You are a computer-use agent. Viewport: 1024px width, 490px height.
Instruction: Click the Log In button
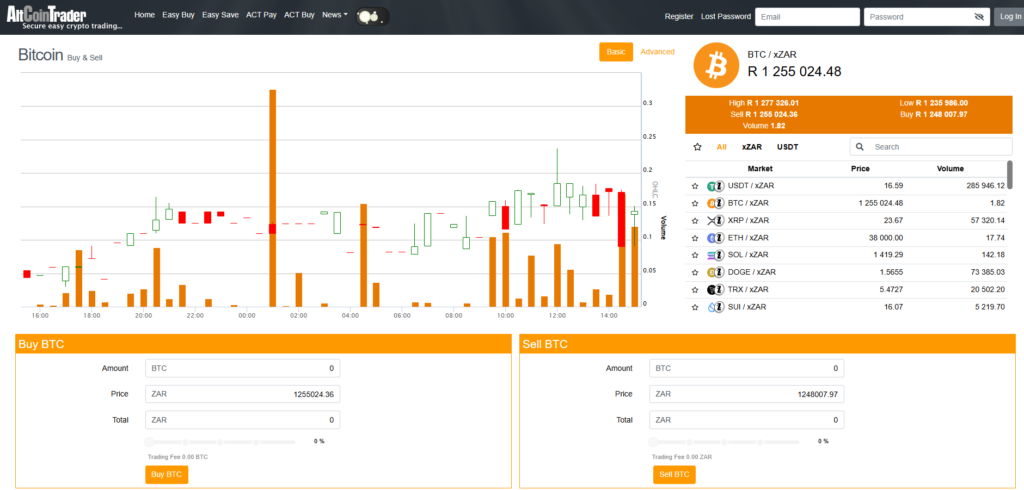tap(1008, 17)
